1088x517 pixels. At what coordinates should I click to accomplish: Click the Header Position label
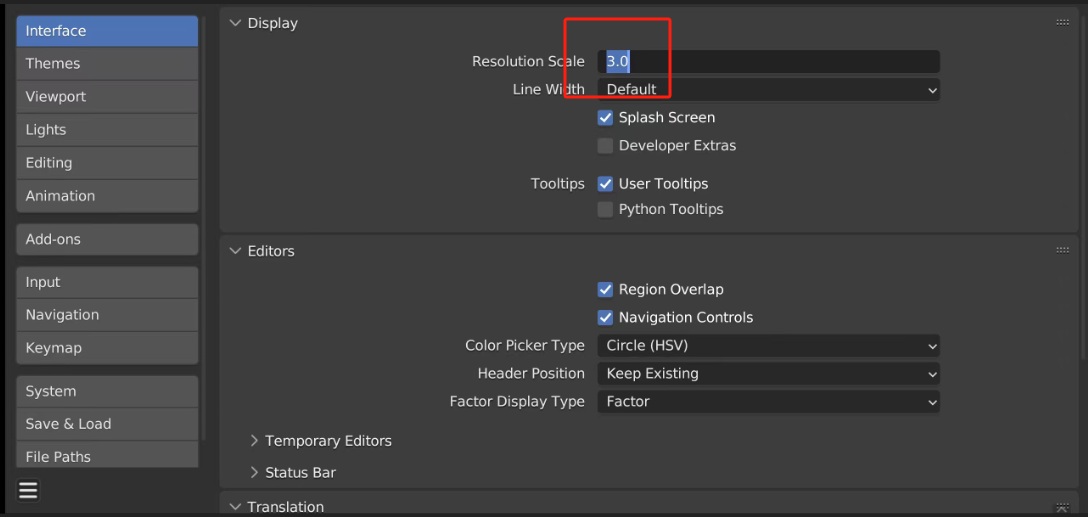[531, 373]
